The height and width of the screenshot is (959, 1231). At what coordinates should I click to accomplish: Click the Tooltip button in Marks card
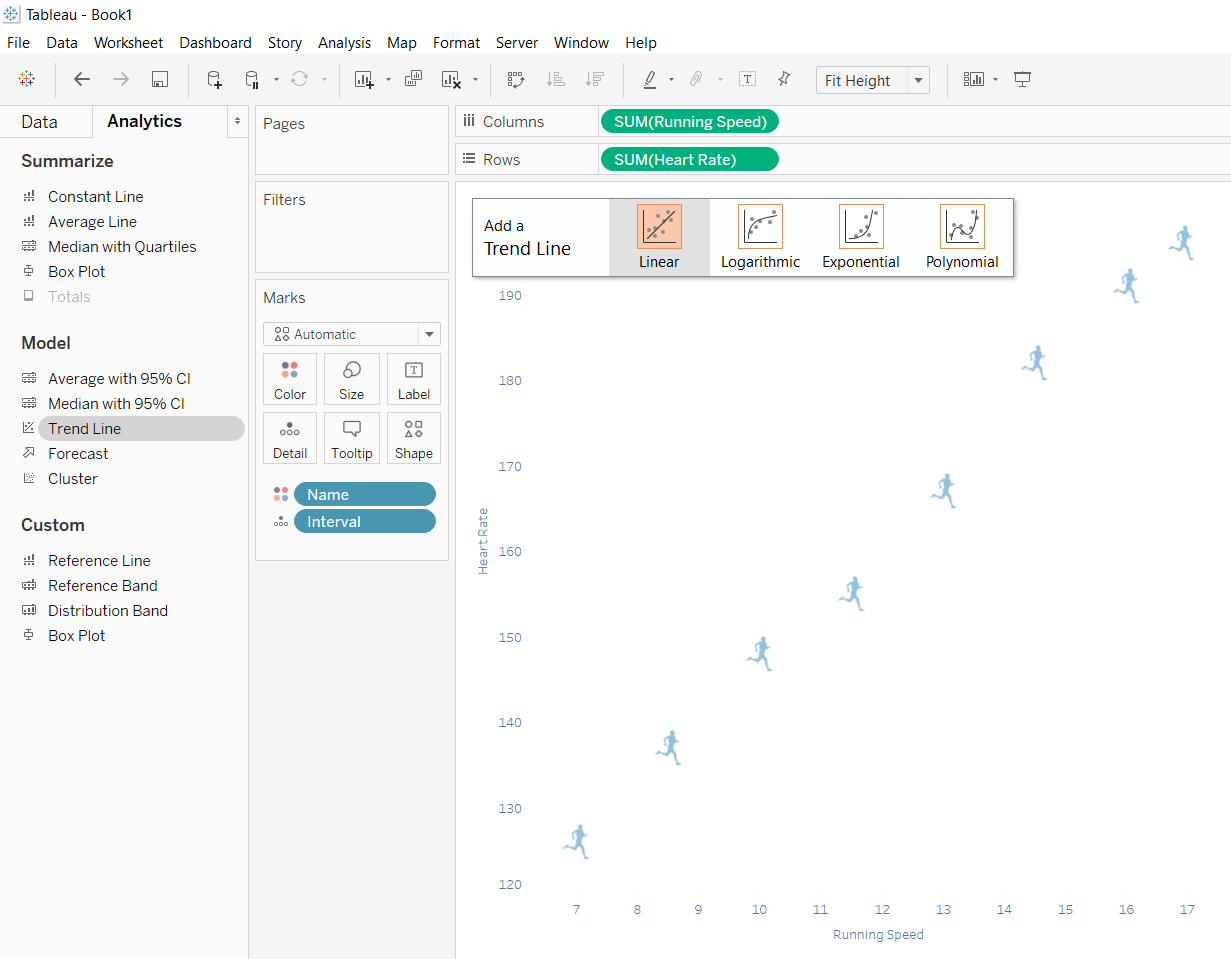351,439
